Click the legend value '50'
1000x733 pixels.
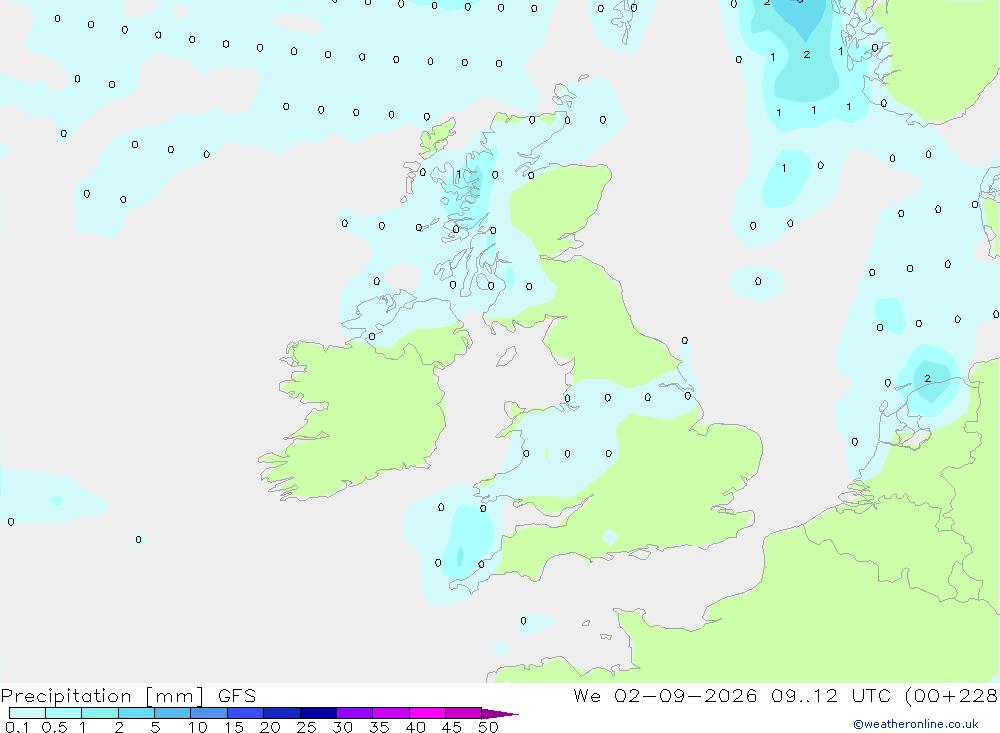click(x=488, y=727)
